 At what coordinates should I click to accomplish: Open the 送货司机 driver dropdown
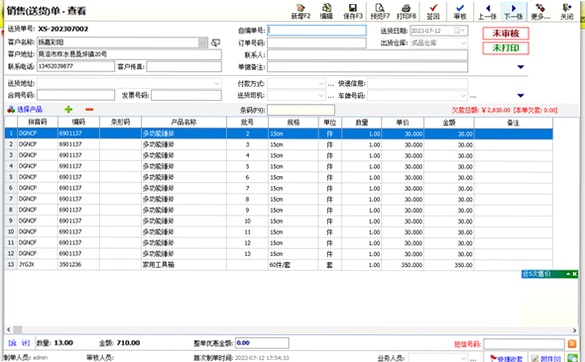click(321, 96)
